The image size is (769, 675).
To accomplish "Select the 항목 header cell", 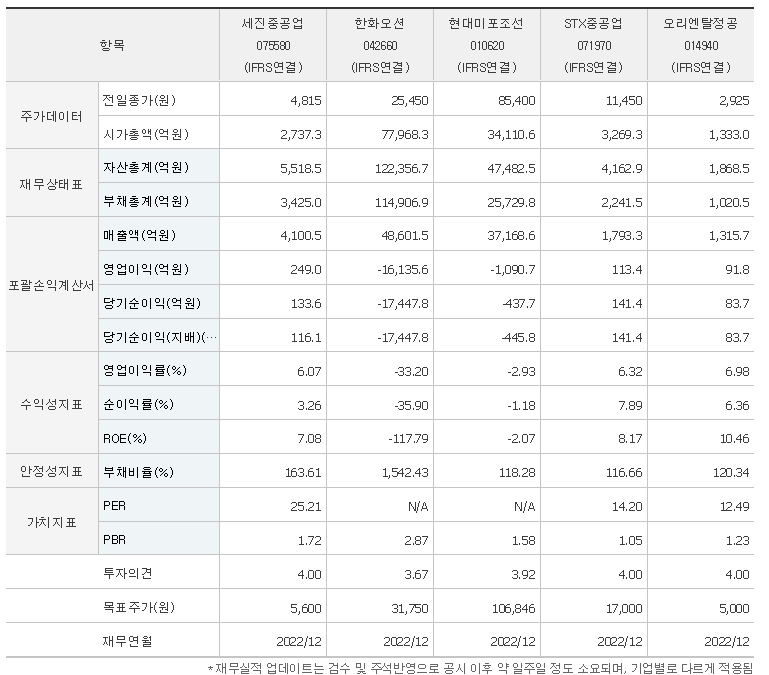I will pos(112,45).
